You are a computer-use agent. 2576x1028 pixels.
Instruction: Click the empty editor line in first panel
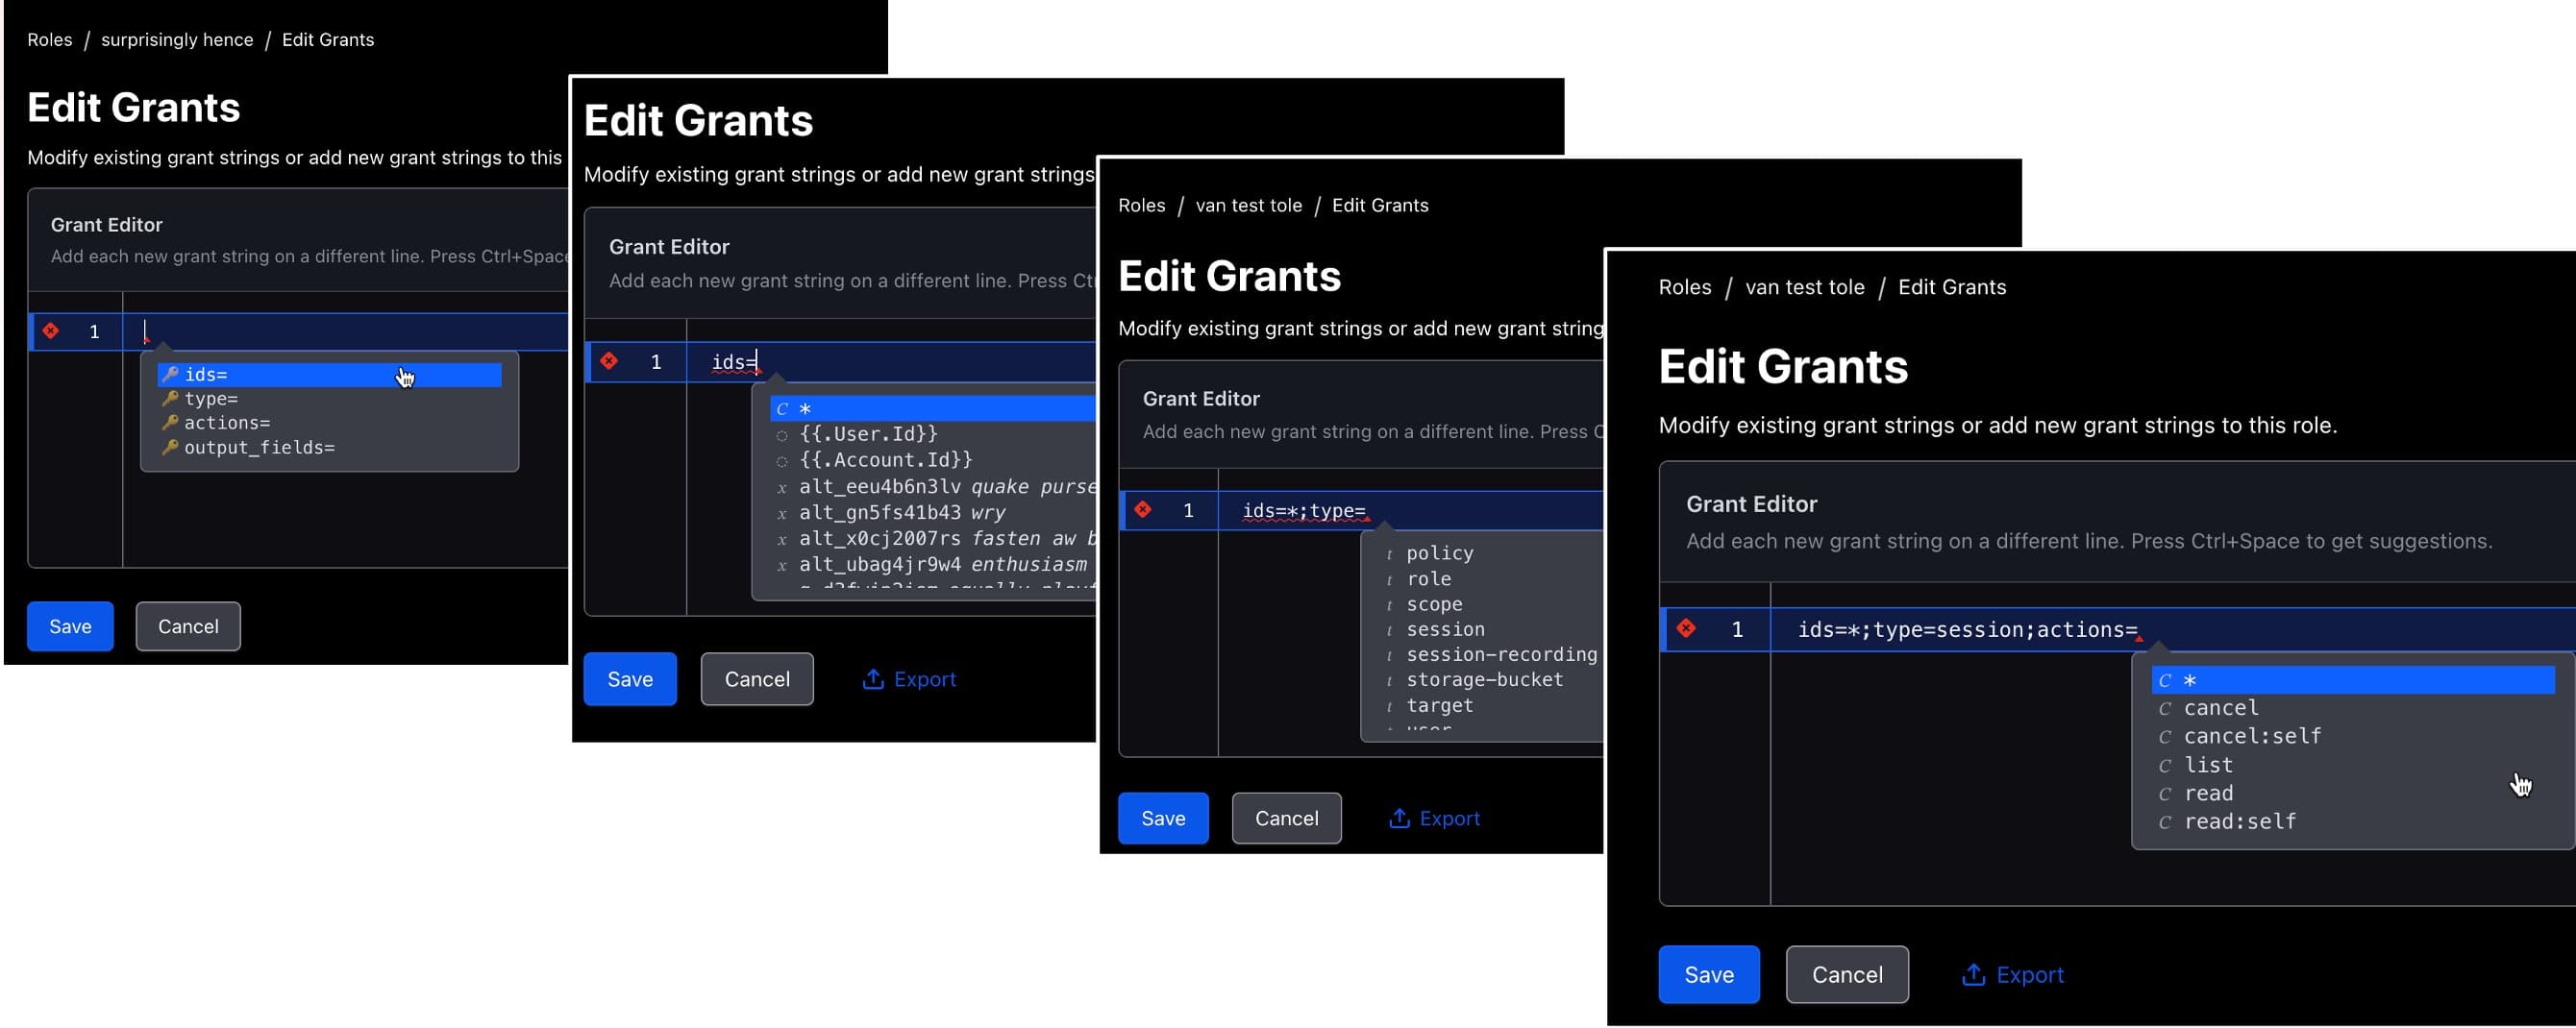click(345, 331)
